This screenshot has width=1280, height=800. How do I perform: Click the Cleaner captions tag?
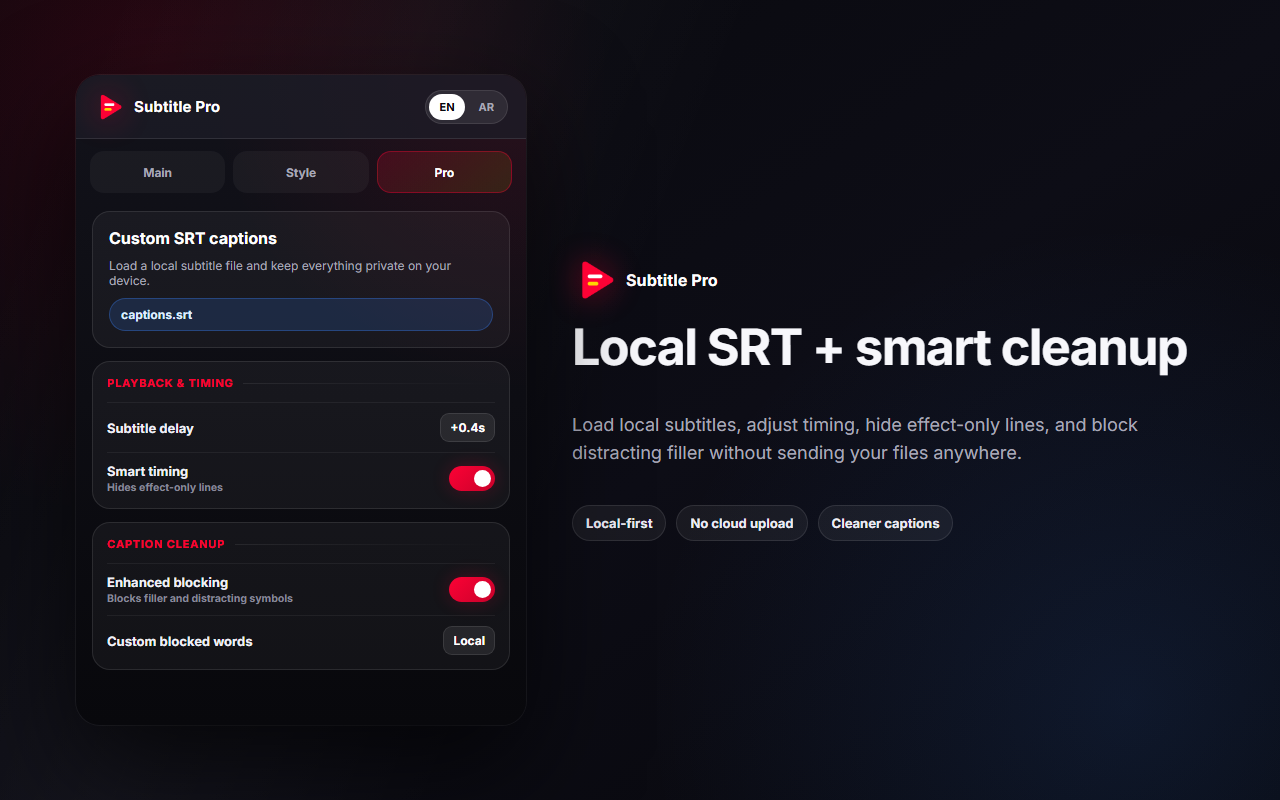885,523
